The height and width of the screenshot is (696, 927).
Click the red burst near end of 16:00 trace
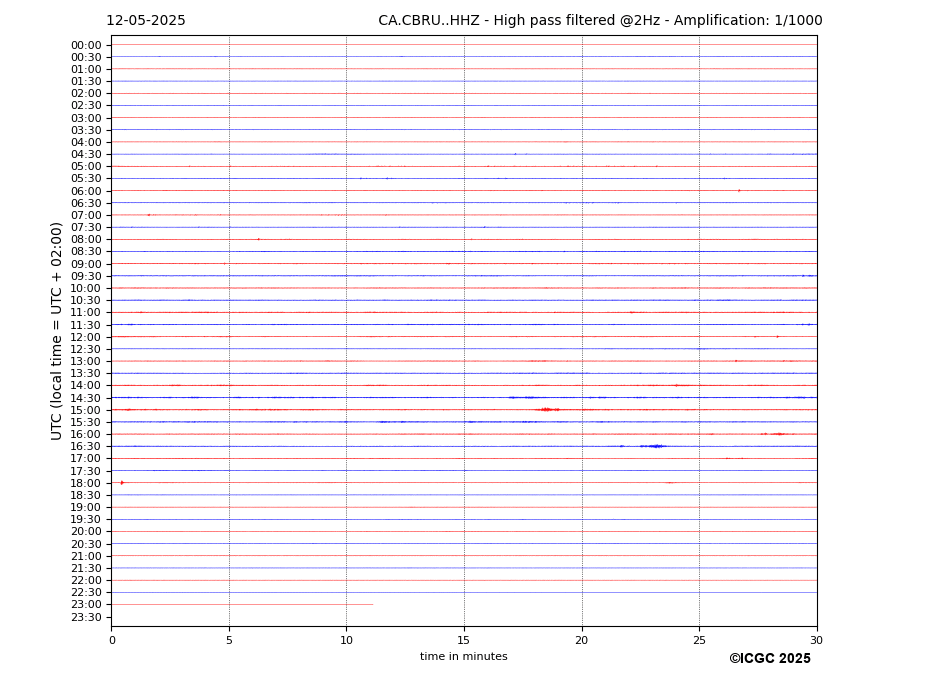tap(777, 434)
